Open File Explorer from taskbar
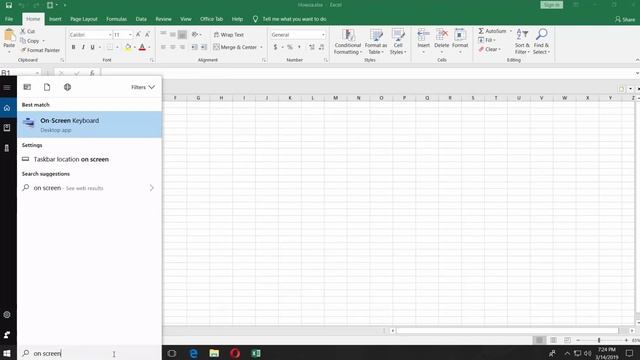Image resolution: width=640 pixels, height=360 pixels. [214, 353]
